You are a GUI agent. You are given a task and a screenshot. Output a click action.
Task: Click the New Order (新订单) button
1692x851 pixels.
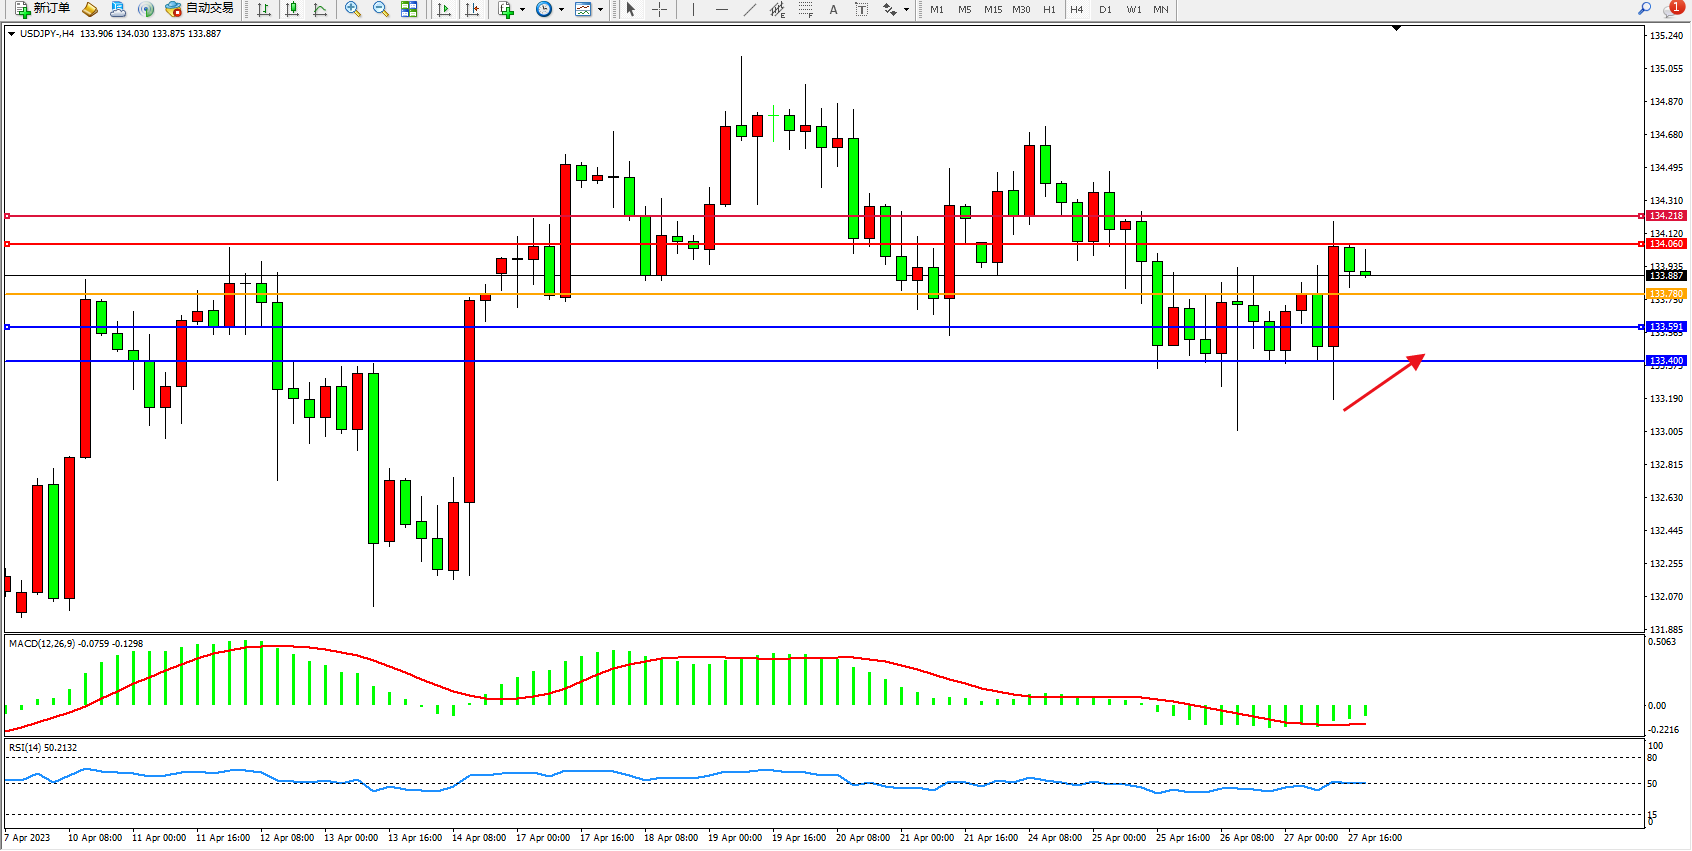point(42,9)
